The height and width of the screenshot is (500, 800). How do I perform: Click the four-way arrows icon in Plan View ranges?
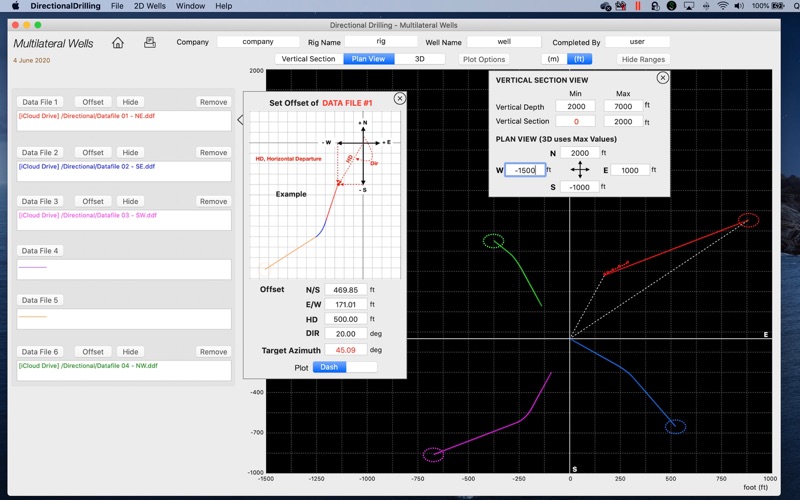click(580, 170)
